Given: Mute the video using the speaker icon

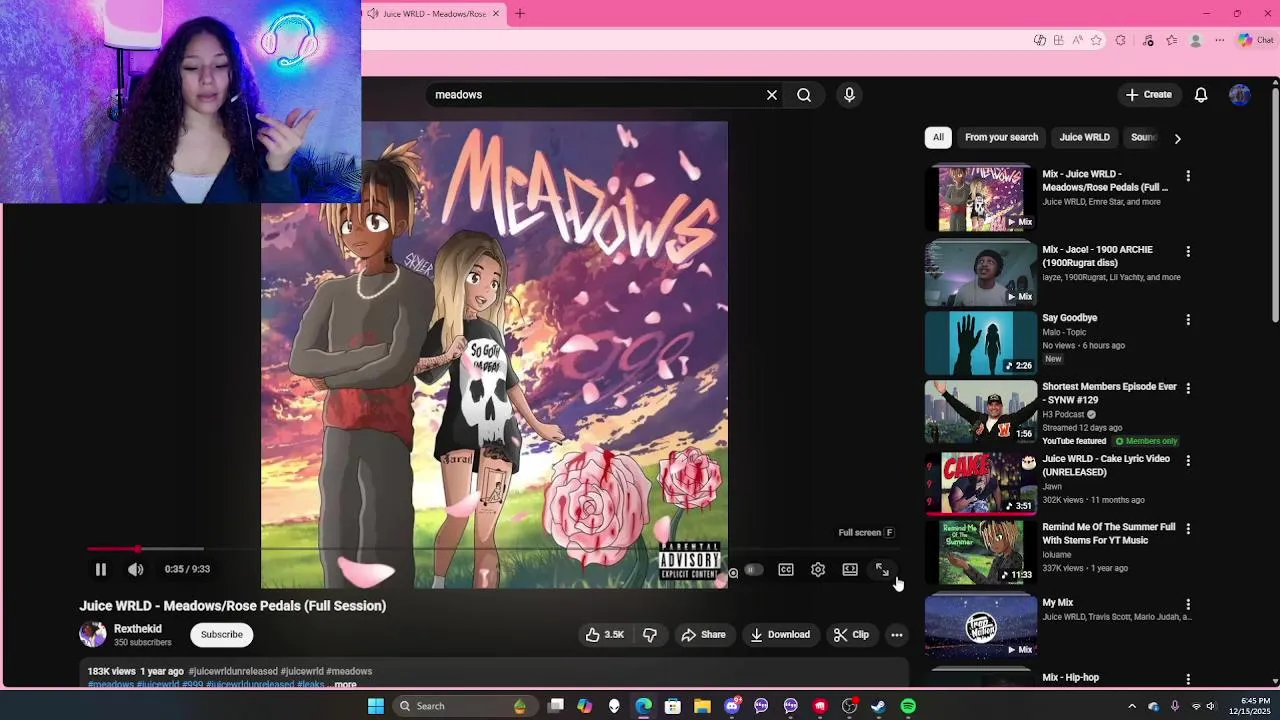Looking at the screenshot, I should (x=136, y=569).
